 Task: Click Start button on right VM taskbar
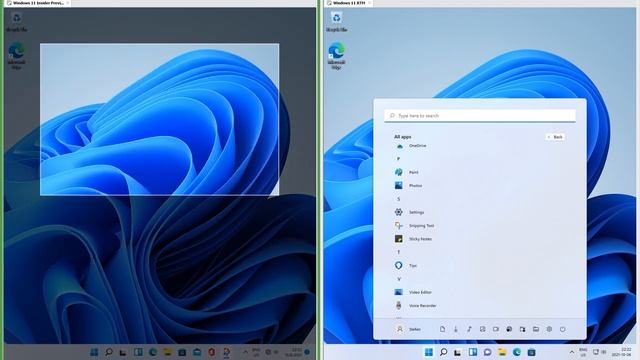429,352
